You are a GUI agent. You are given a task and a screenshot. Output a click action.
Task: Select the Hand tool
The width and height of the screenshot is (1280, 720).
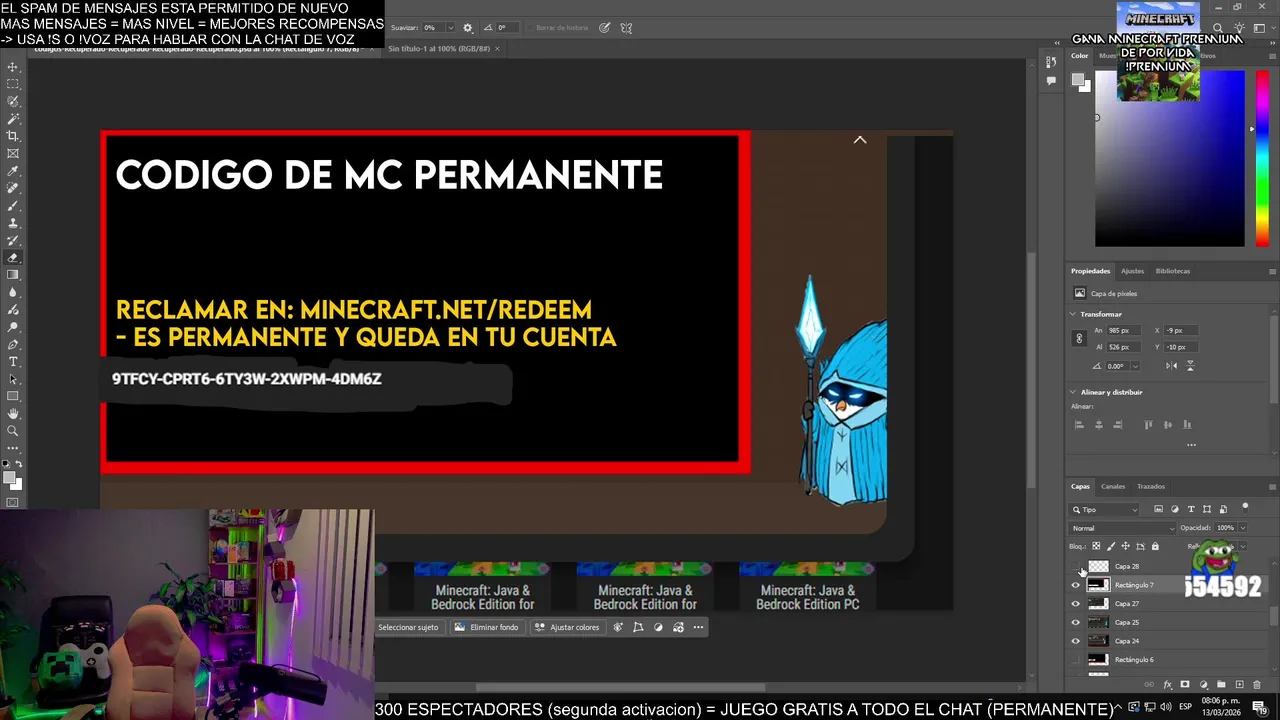[13, 413]
